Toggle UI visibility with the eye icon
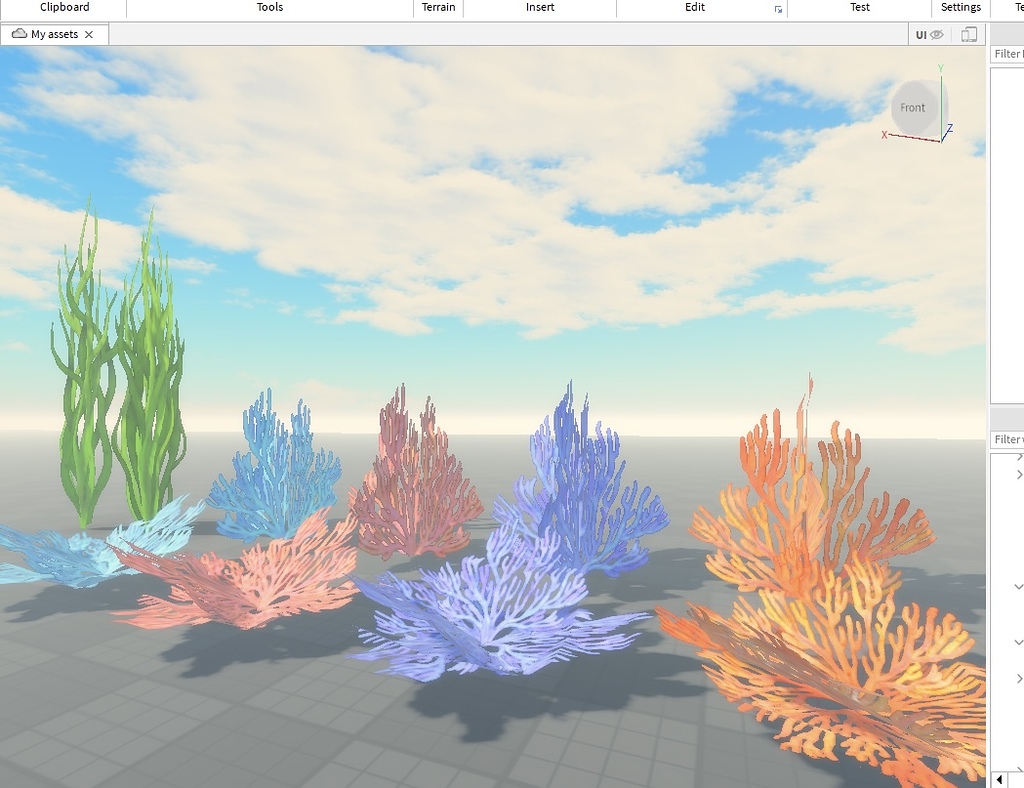 click(x=936, y=33)
